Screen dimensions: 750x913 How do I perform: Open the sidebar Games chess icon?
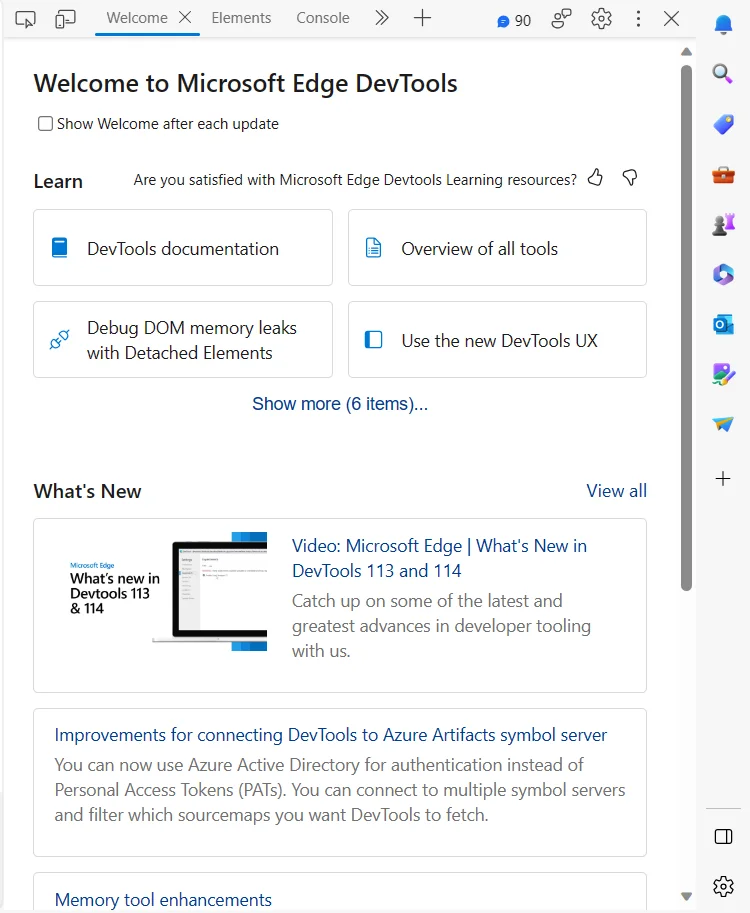pyautogui.click(x=723, y=224)
